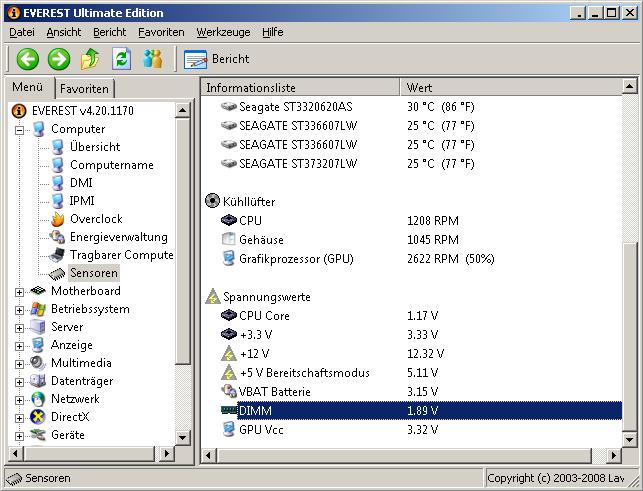Click the tree panel scroll right arrow

coord(166,454)
